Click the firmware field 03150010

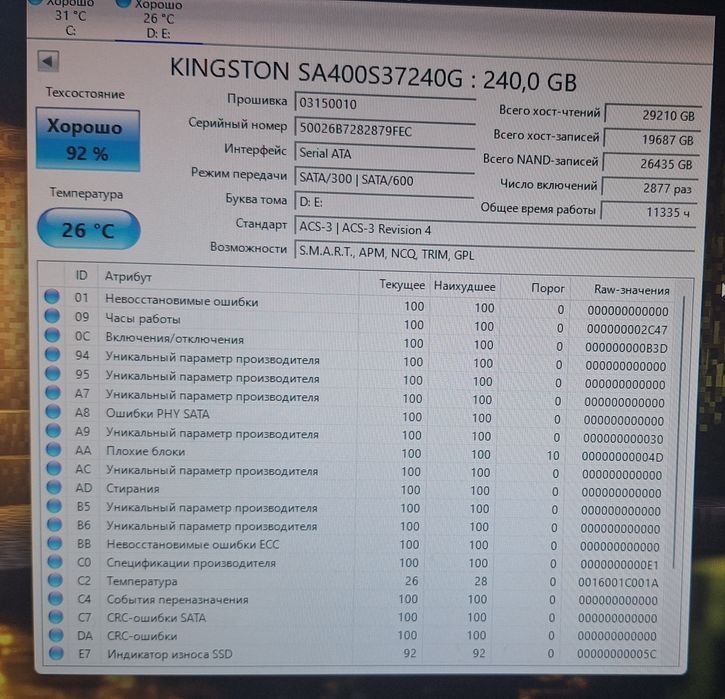point(385,104)
